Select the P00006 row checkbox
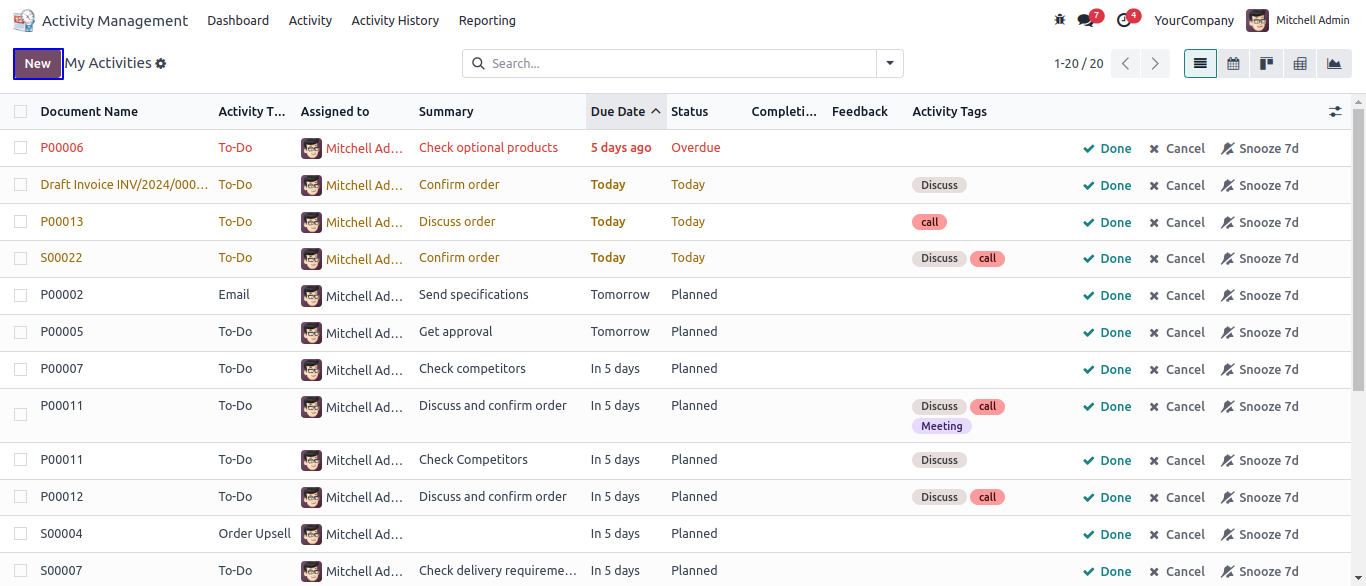 (x=21, y=148)
